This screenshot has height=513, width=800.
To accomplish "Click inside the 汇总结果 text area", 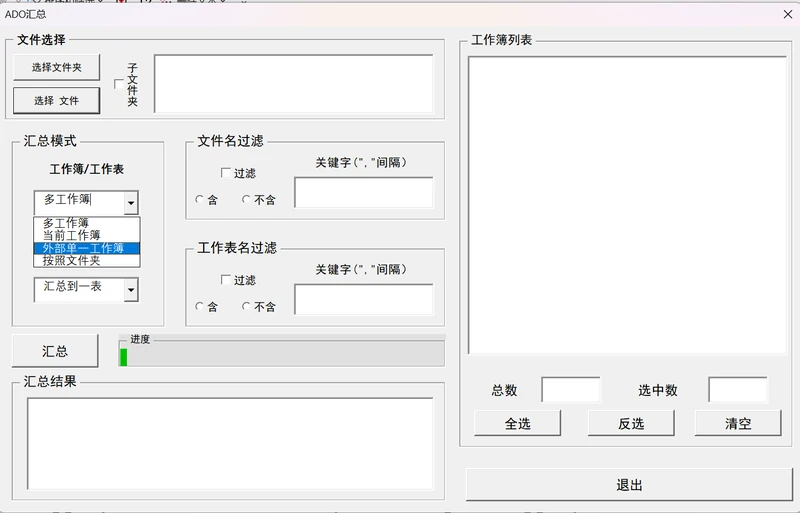I will pos(230,444).
